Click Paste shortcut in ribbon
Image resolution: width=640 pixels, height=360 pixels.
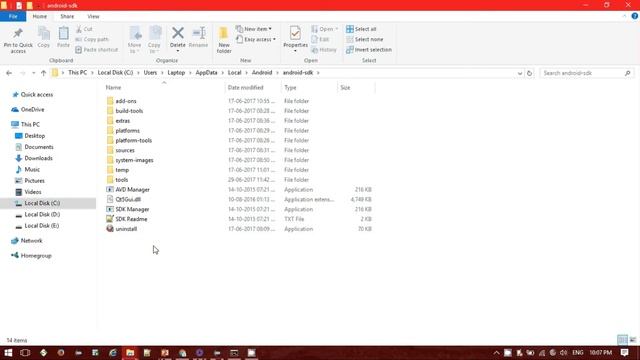(97, 49)
